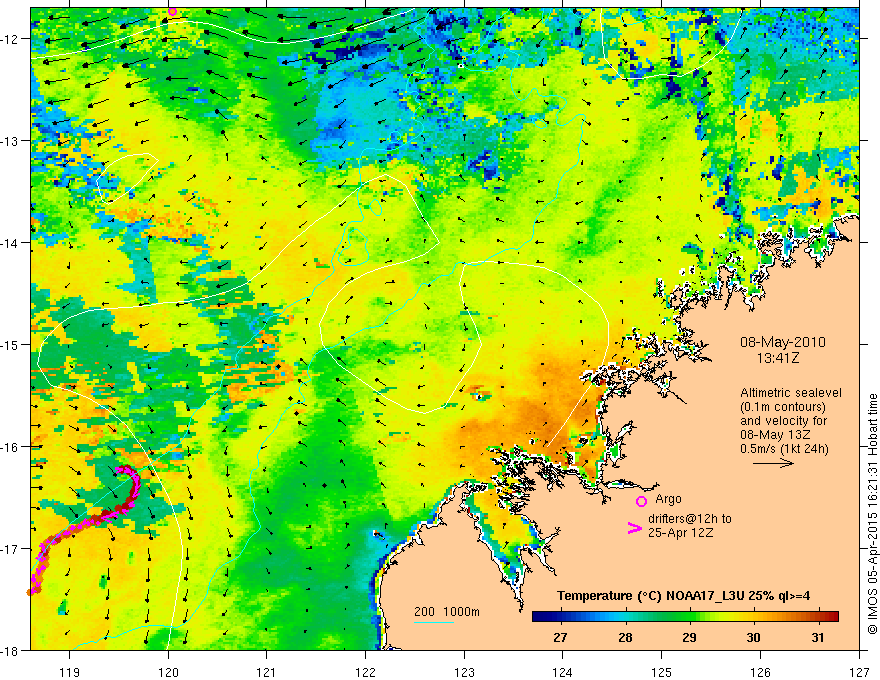Click the latitude axis label '-16'
The width and height of the screenshot is (880, 680).
tap(10, 447)
